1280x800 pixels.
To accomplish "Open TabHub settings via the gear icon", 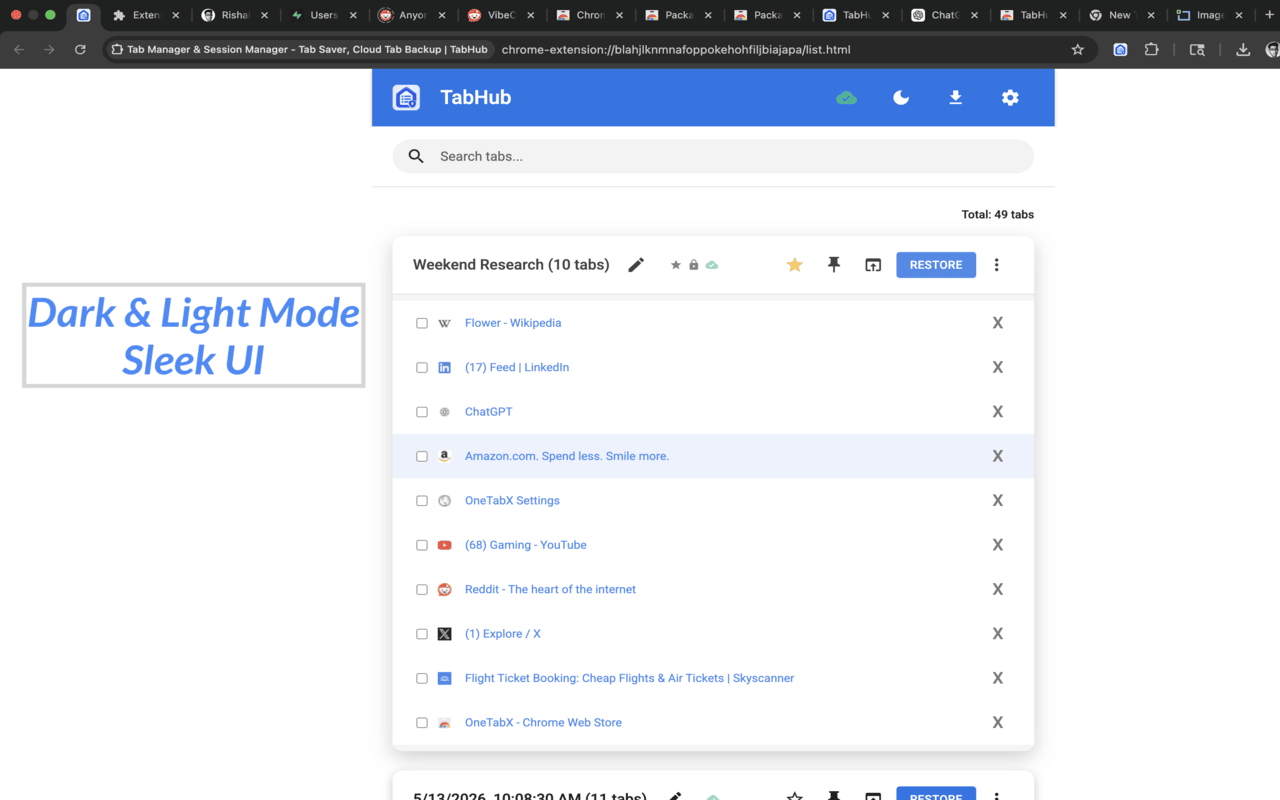I will [x=1010, y=98].
